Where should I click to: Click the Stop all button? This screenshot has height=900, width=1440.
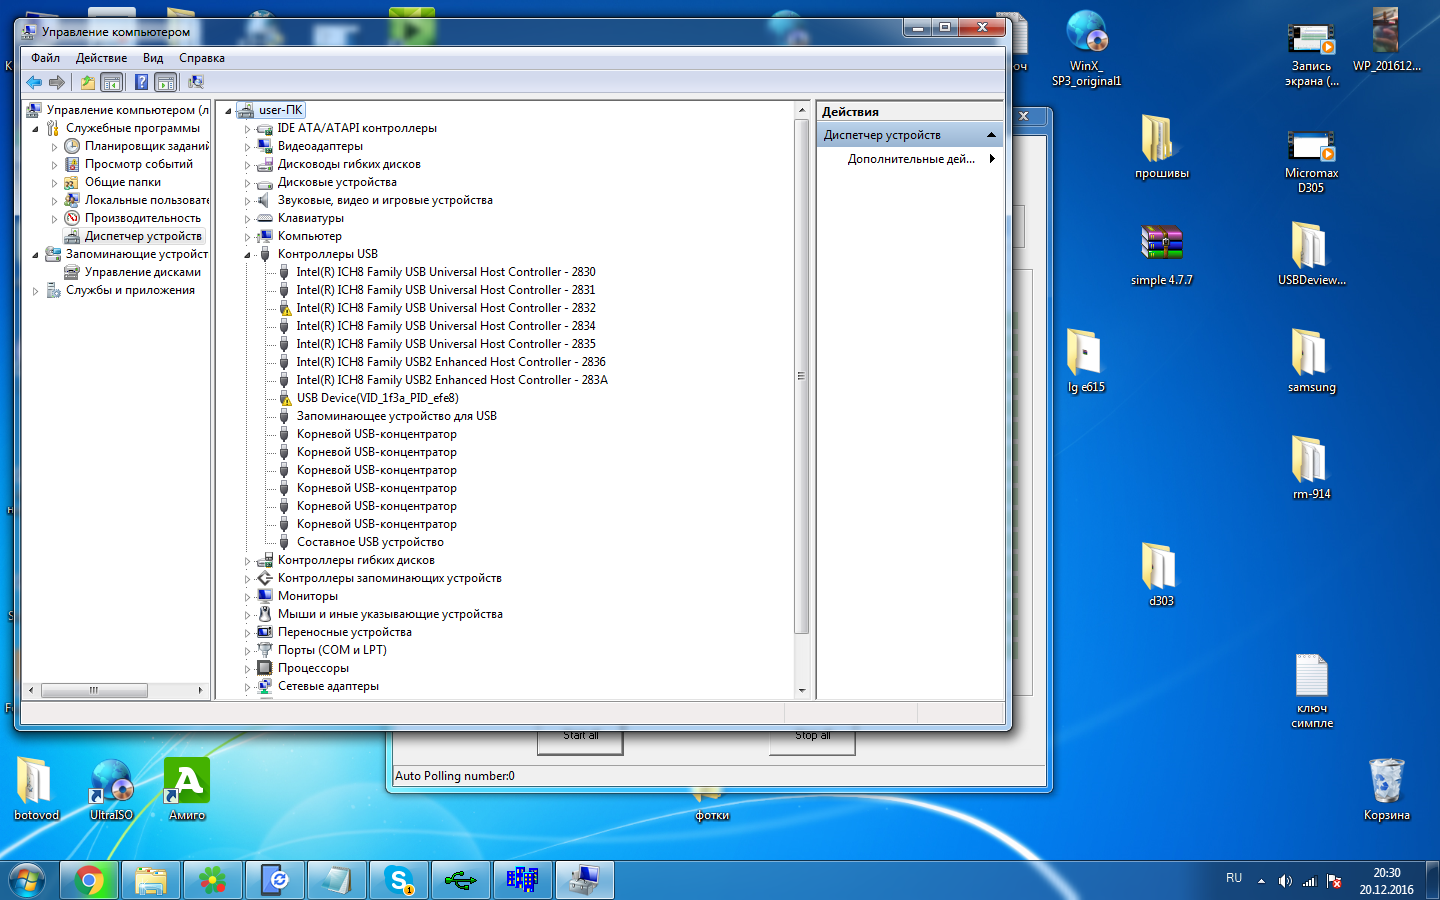pyautogui.click(x=812, y=737)
